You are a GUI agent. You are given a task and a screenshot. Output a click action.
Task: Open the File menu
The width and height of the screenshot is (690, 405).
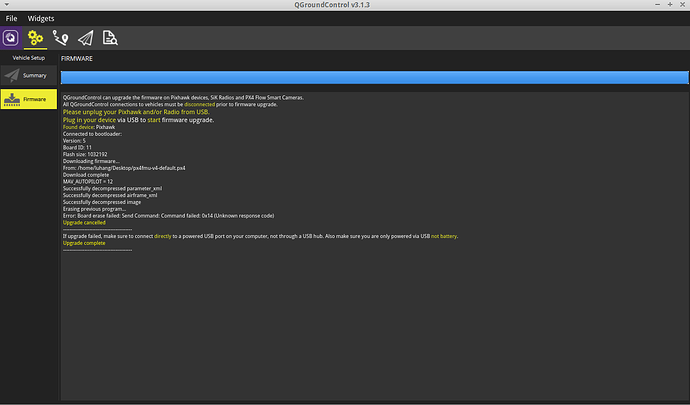11,18
